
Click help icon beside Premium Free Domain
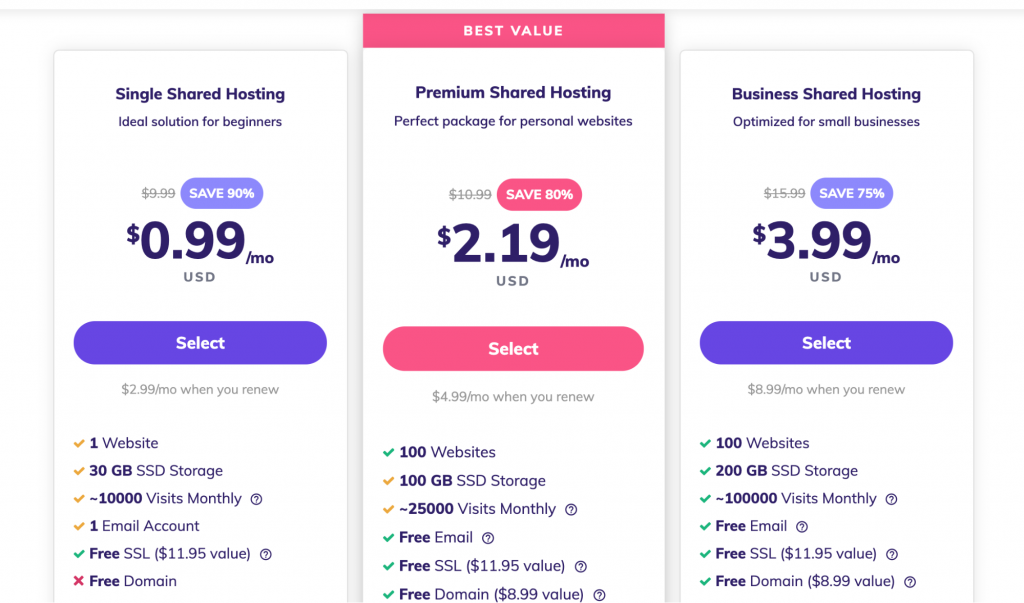(599, 595)
